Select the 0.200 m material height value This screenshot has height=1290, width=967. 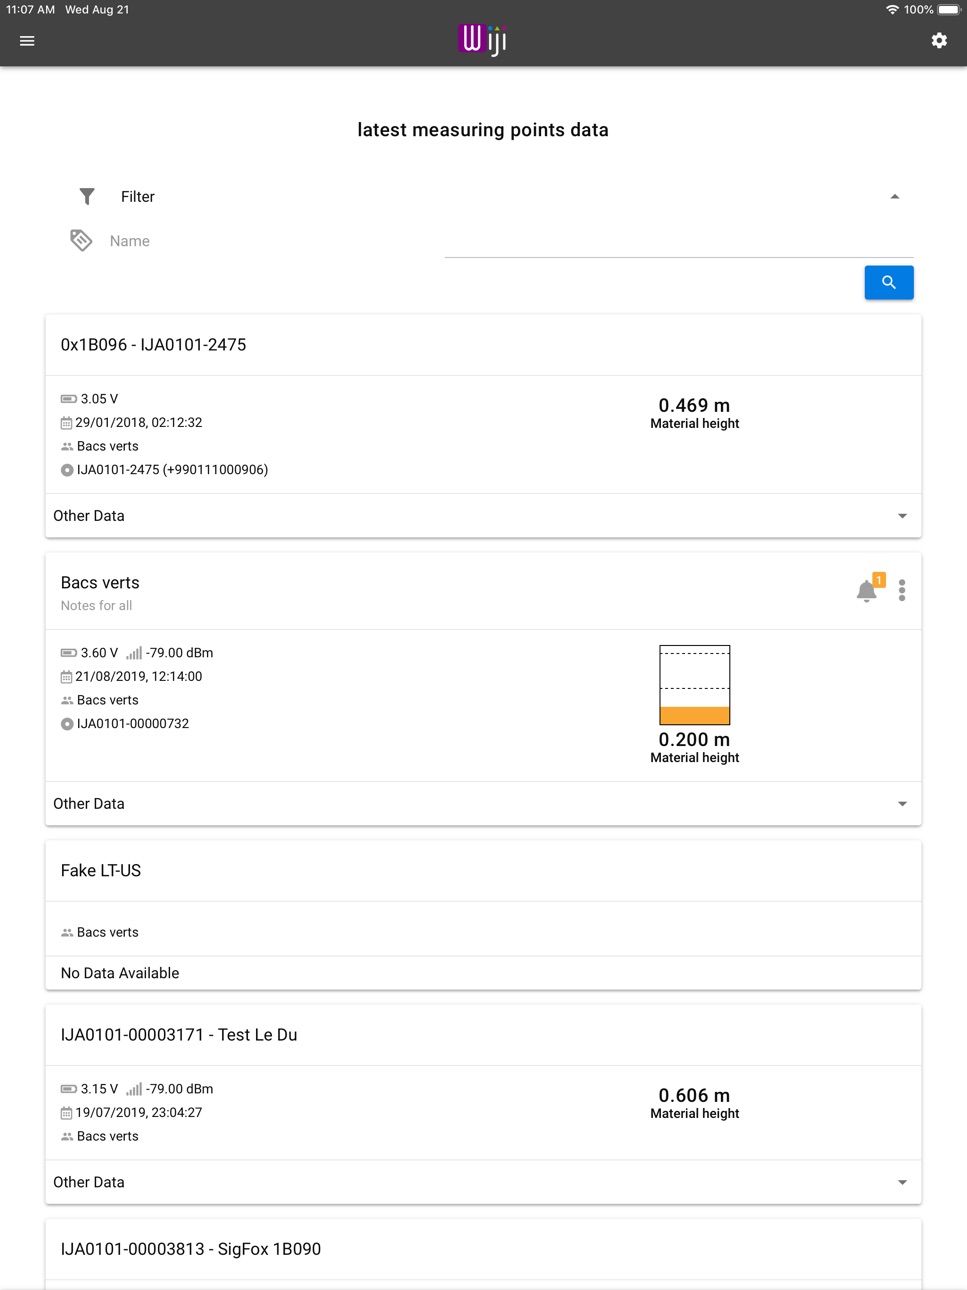pos(694,739)
